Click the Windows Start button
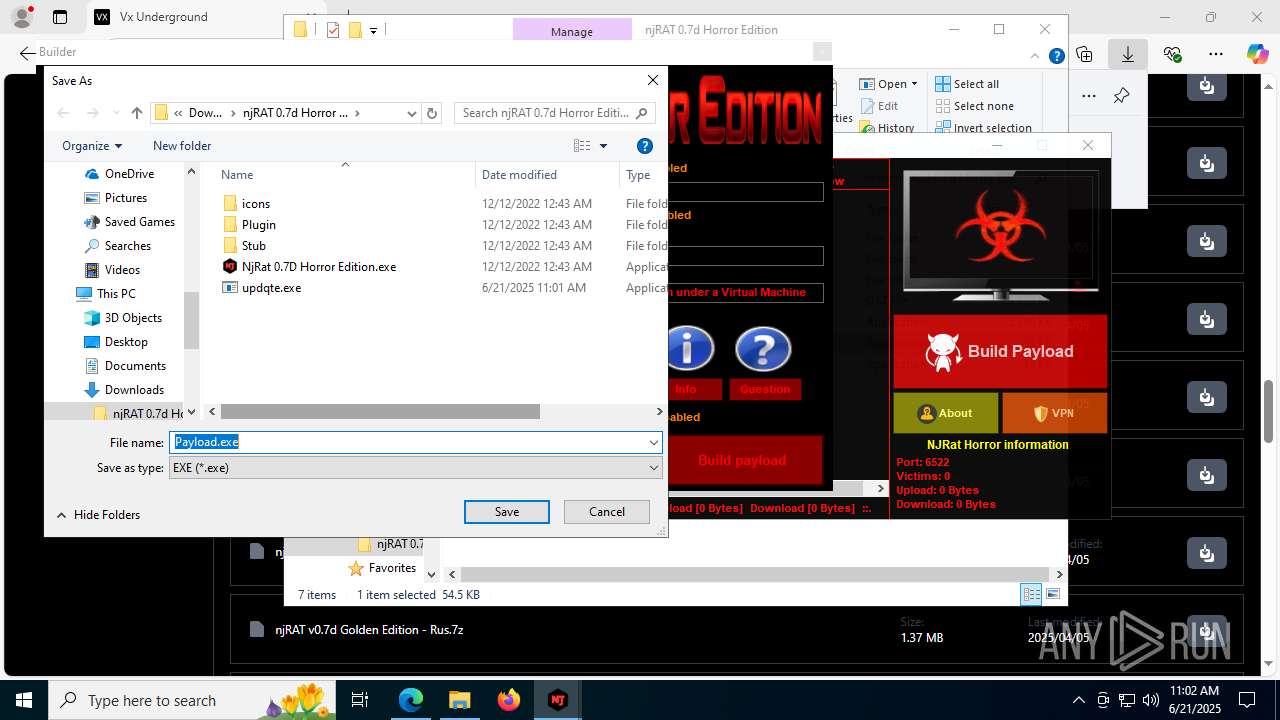 click(x=24, y=700)
